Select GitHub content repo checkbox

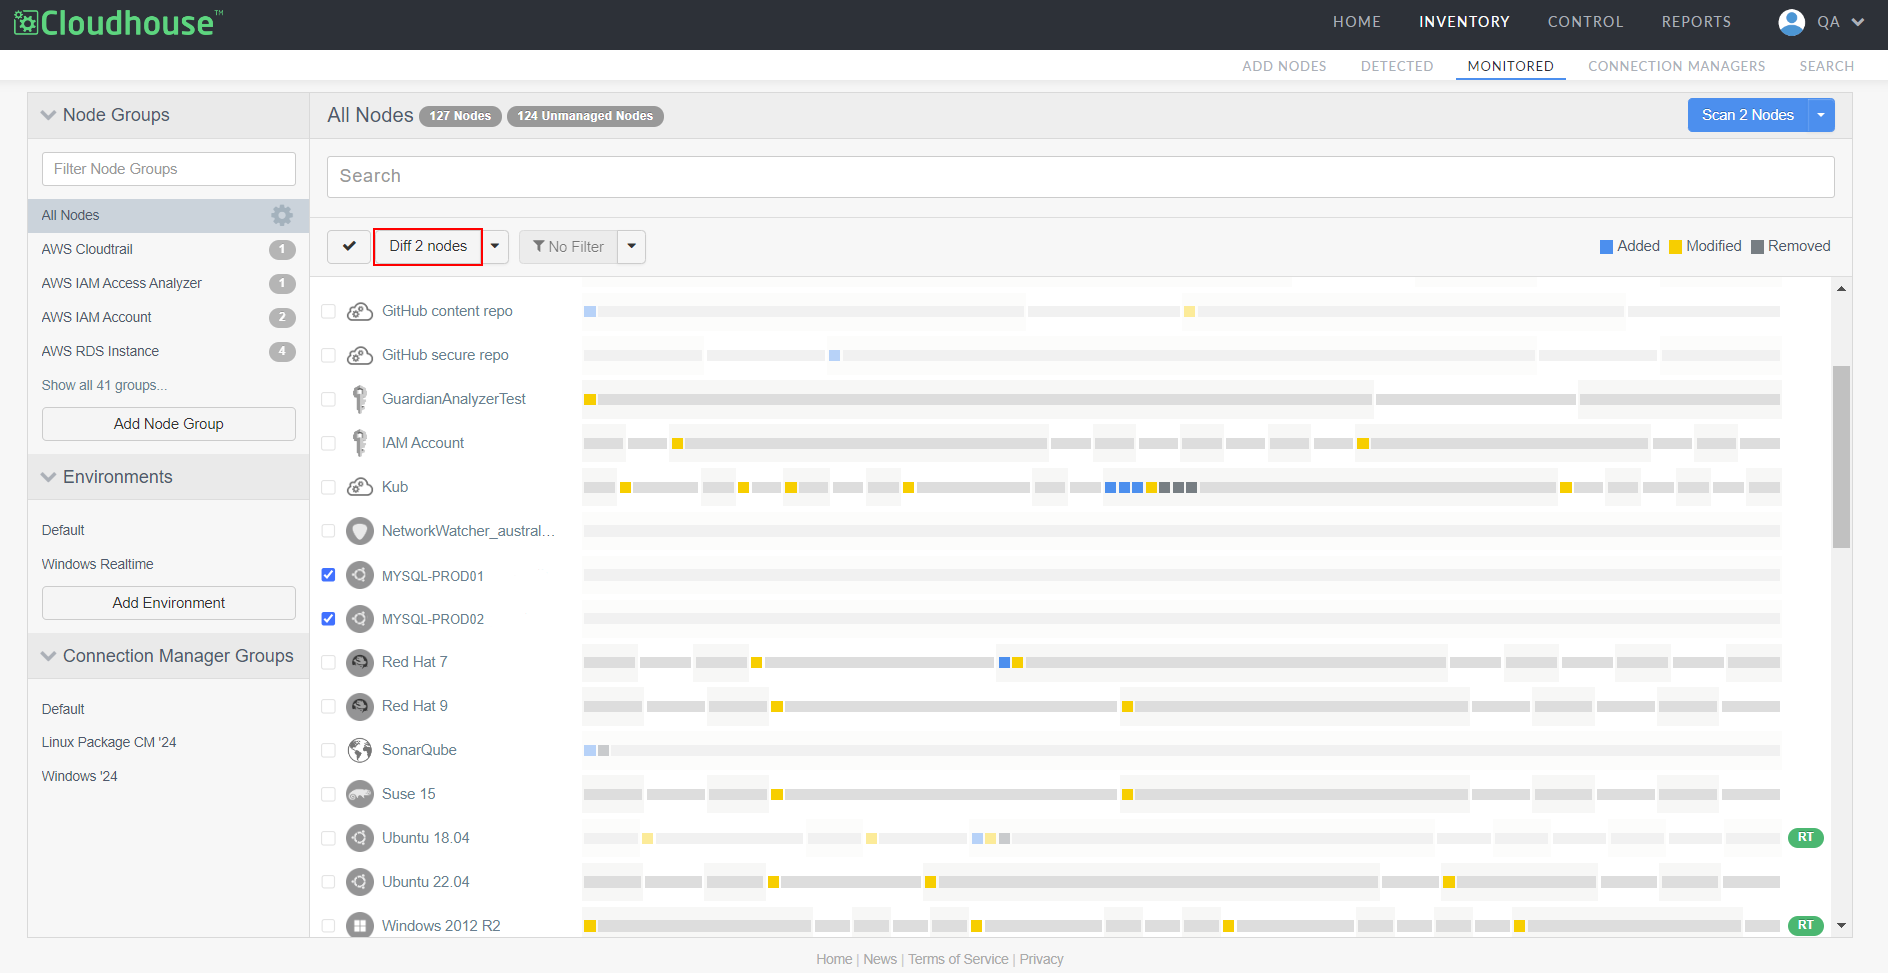[328, 312]
